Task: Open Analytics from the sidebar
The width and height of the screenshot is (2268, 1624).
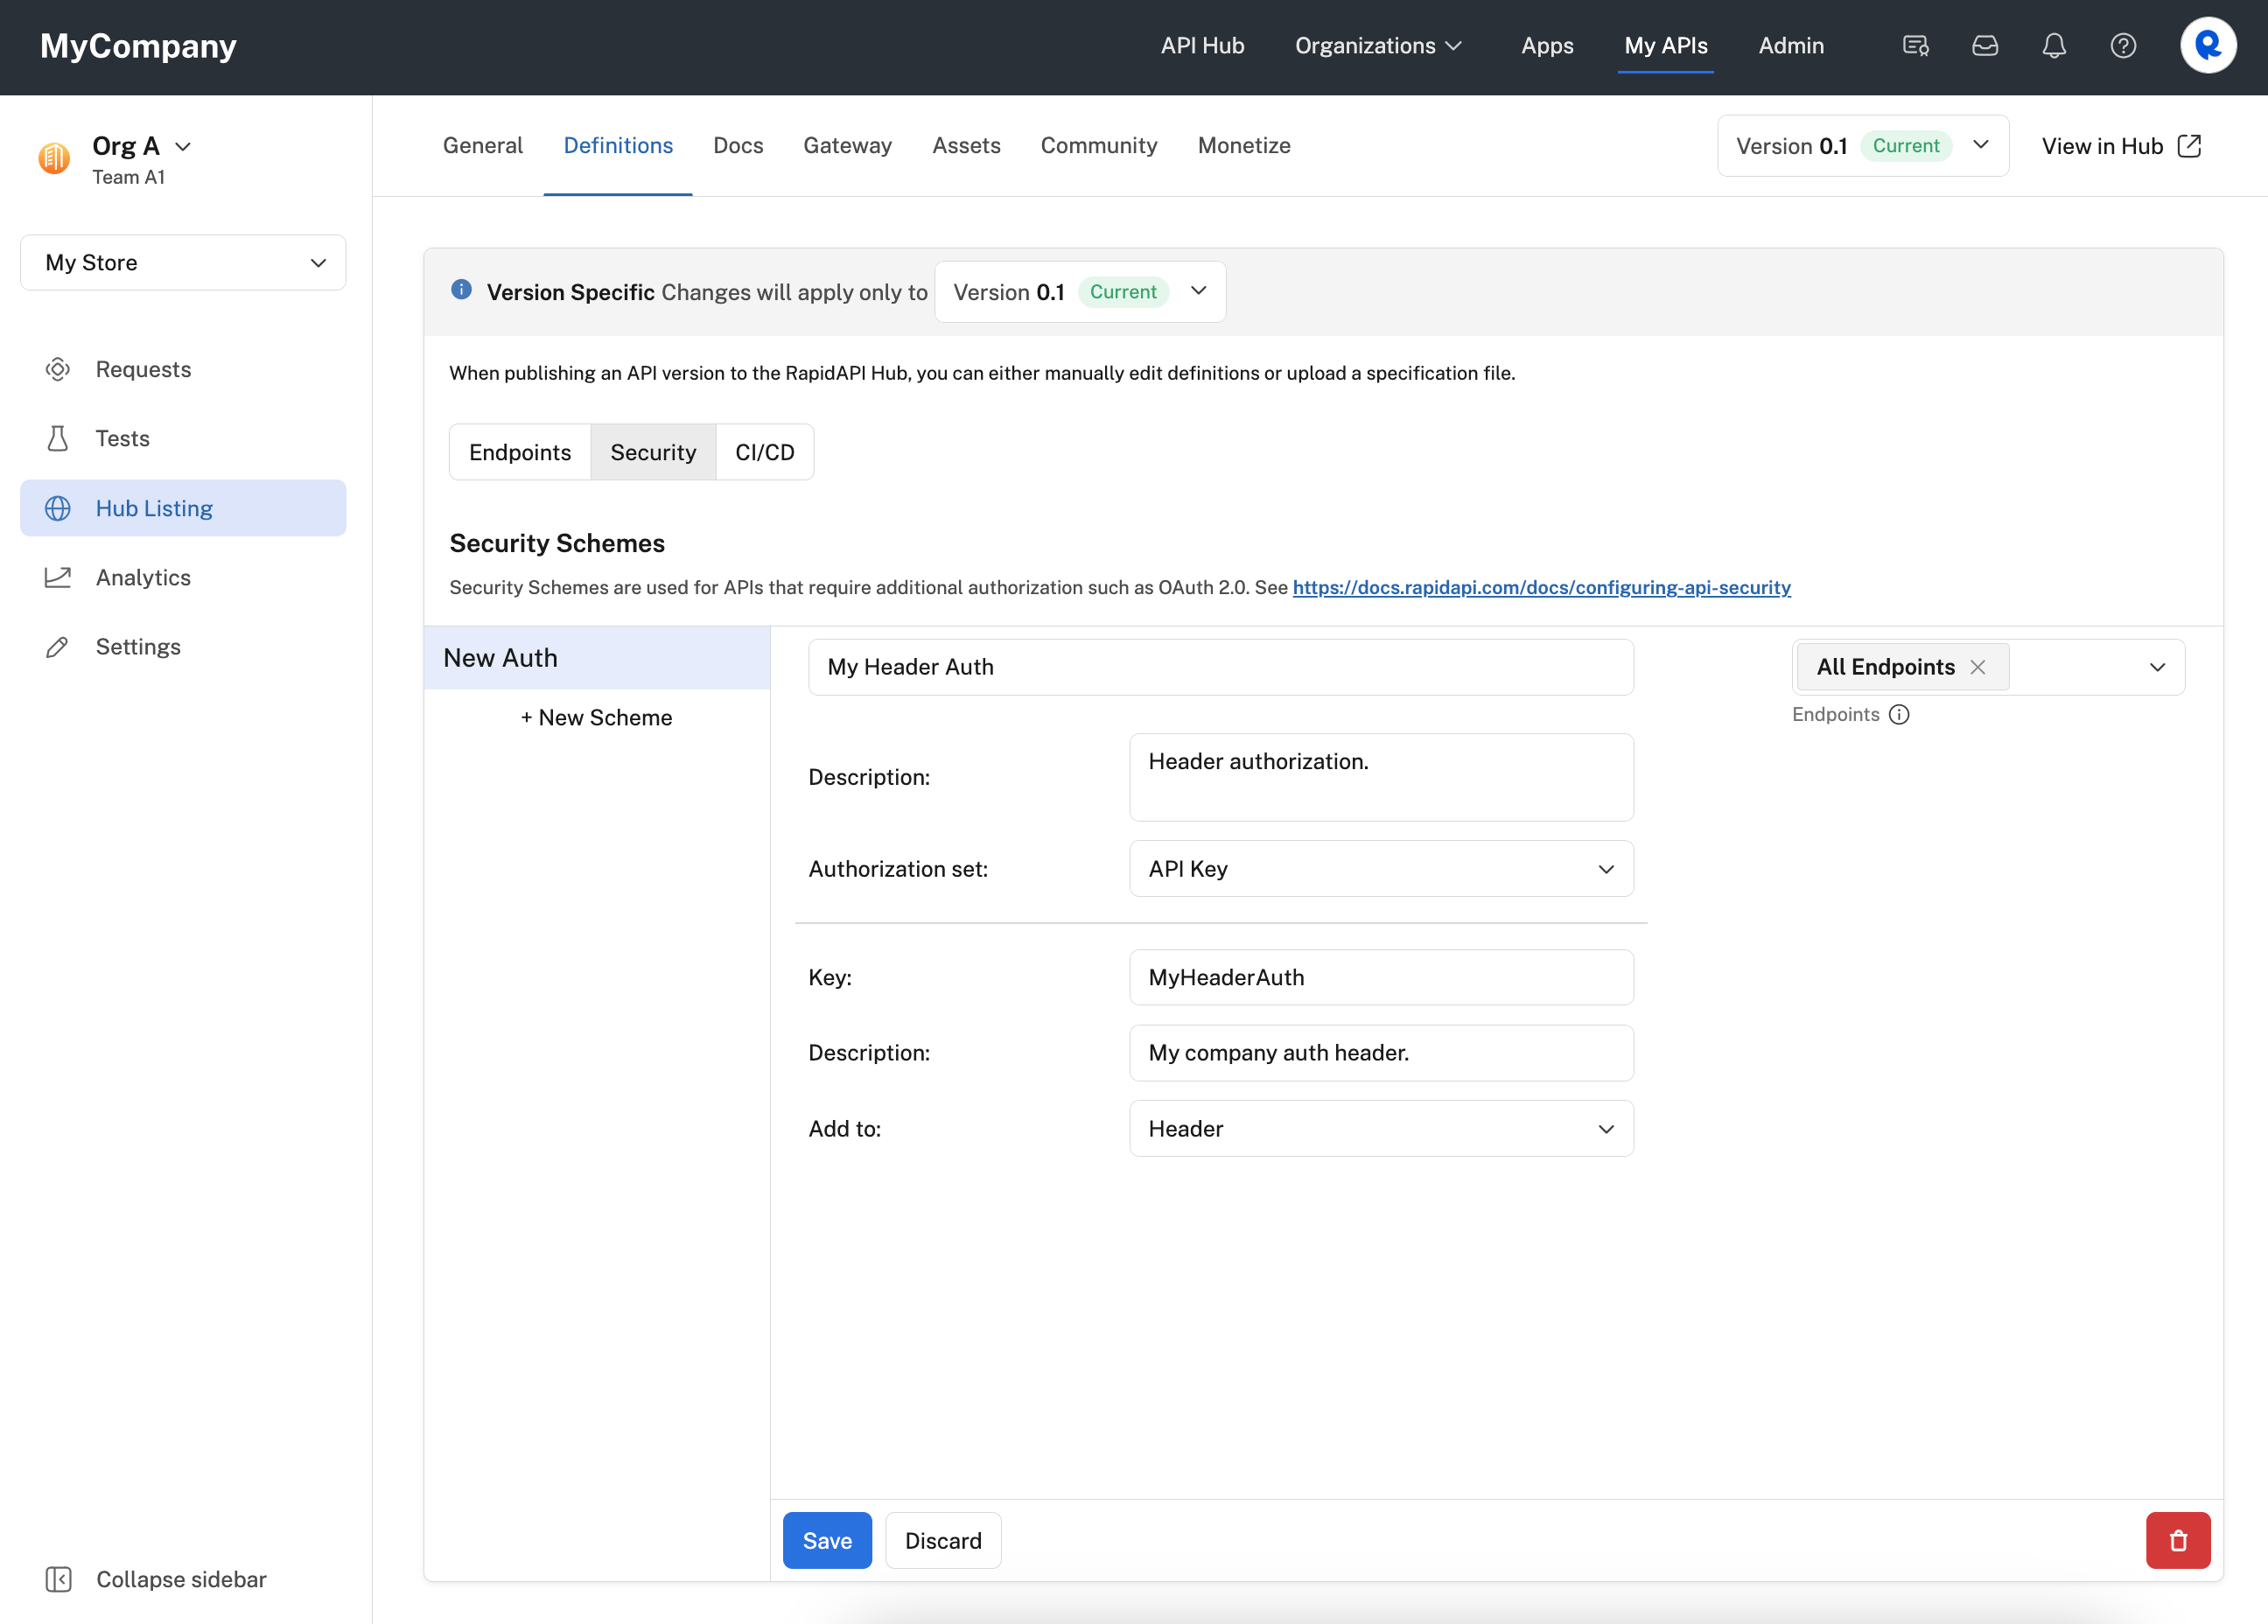Action: [143, 577]
